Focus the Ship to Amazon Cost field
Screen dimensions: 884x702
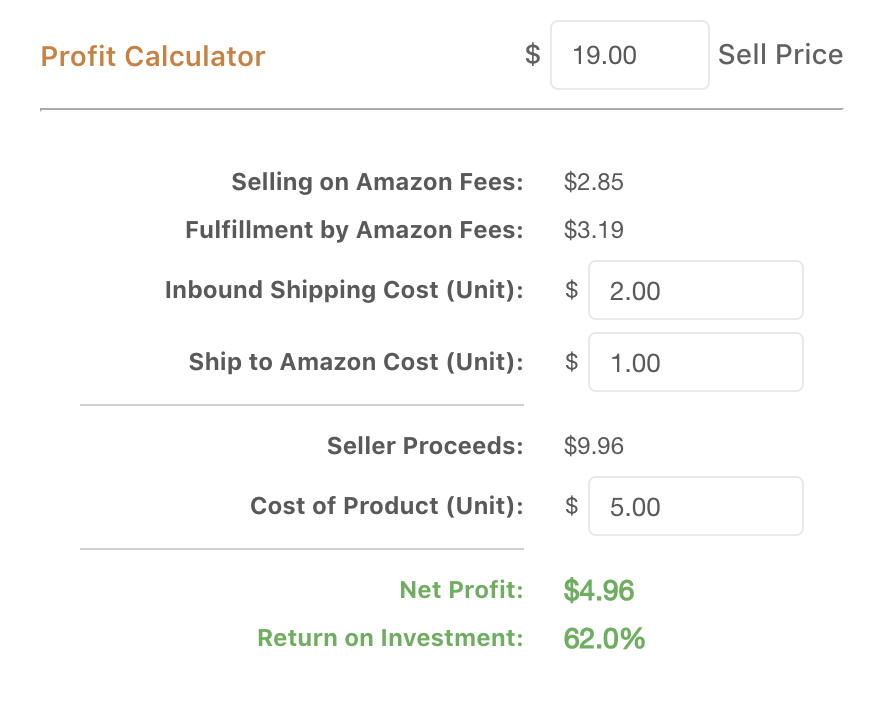pyautogui.click(x=695, y=363)
